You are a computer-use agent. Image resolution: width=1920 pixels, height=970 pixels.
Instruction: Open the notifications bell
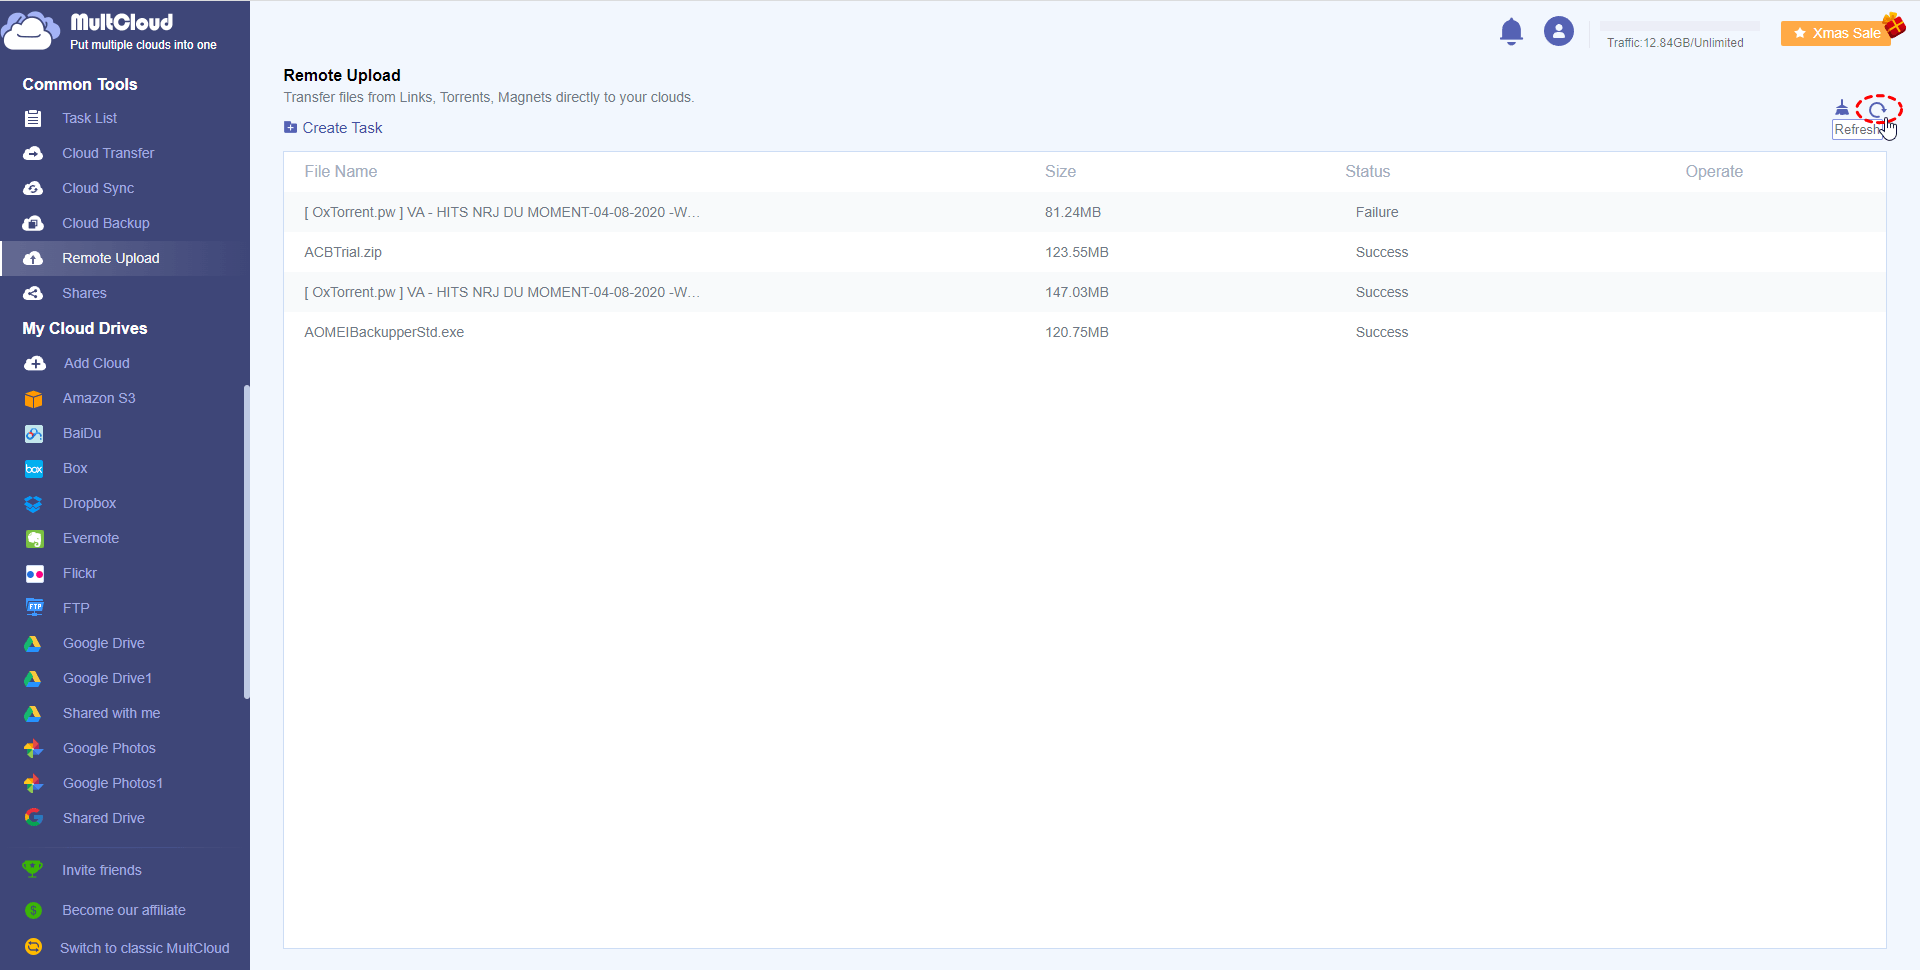pos(1511,32)
